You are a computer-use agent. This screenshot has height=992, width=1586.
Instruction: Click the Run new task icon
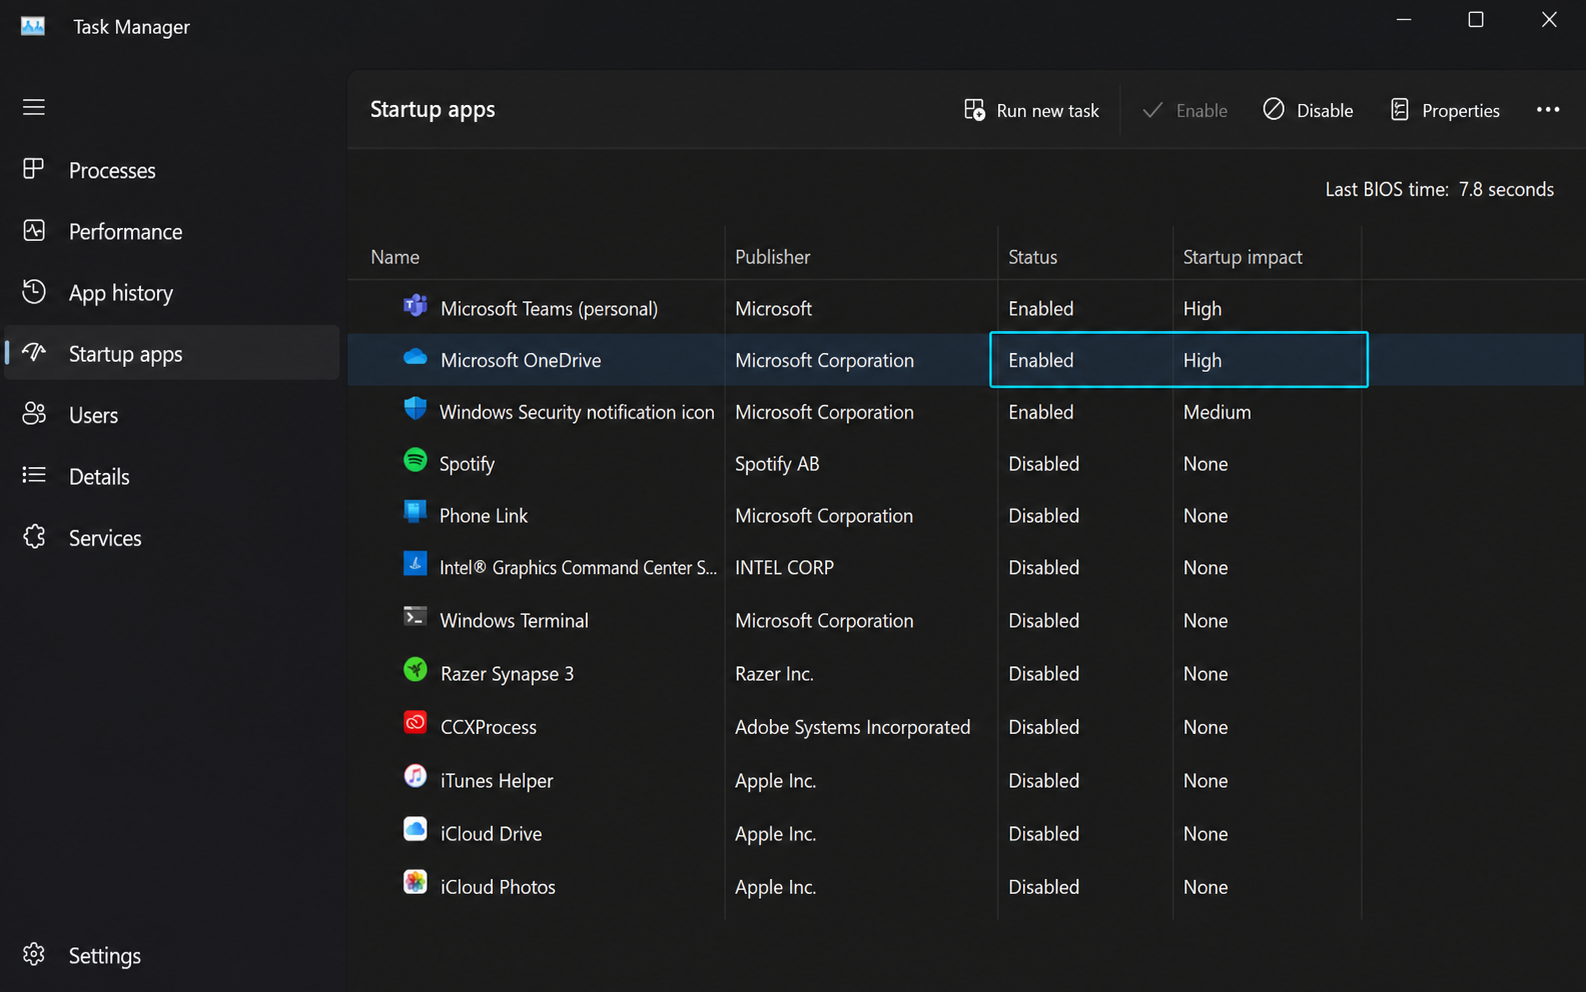click(974, 110)
